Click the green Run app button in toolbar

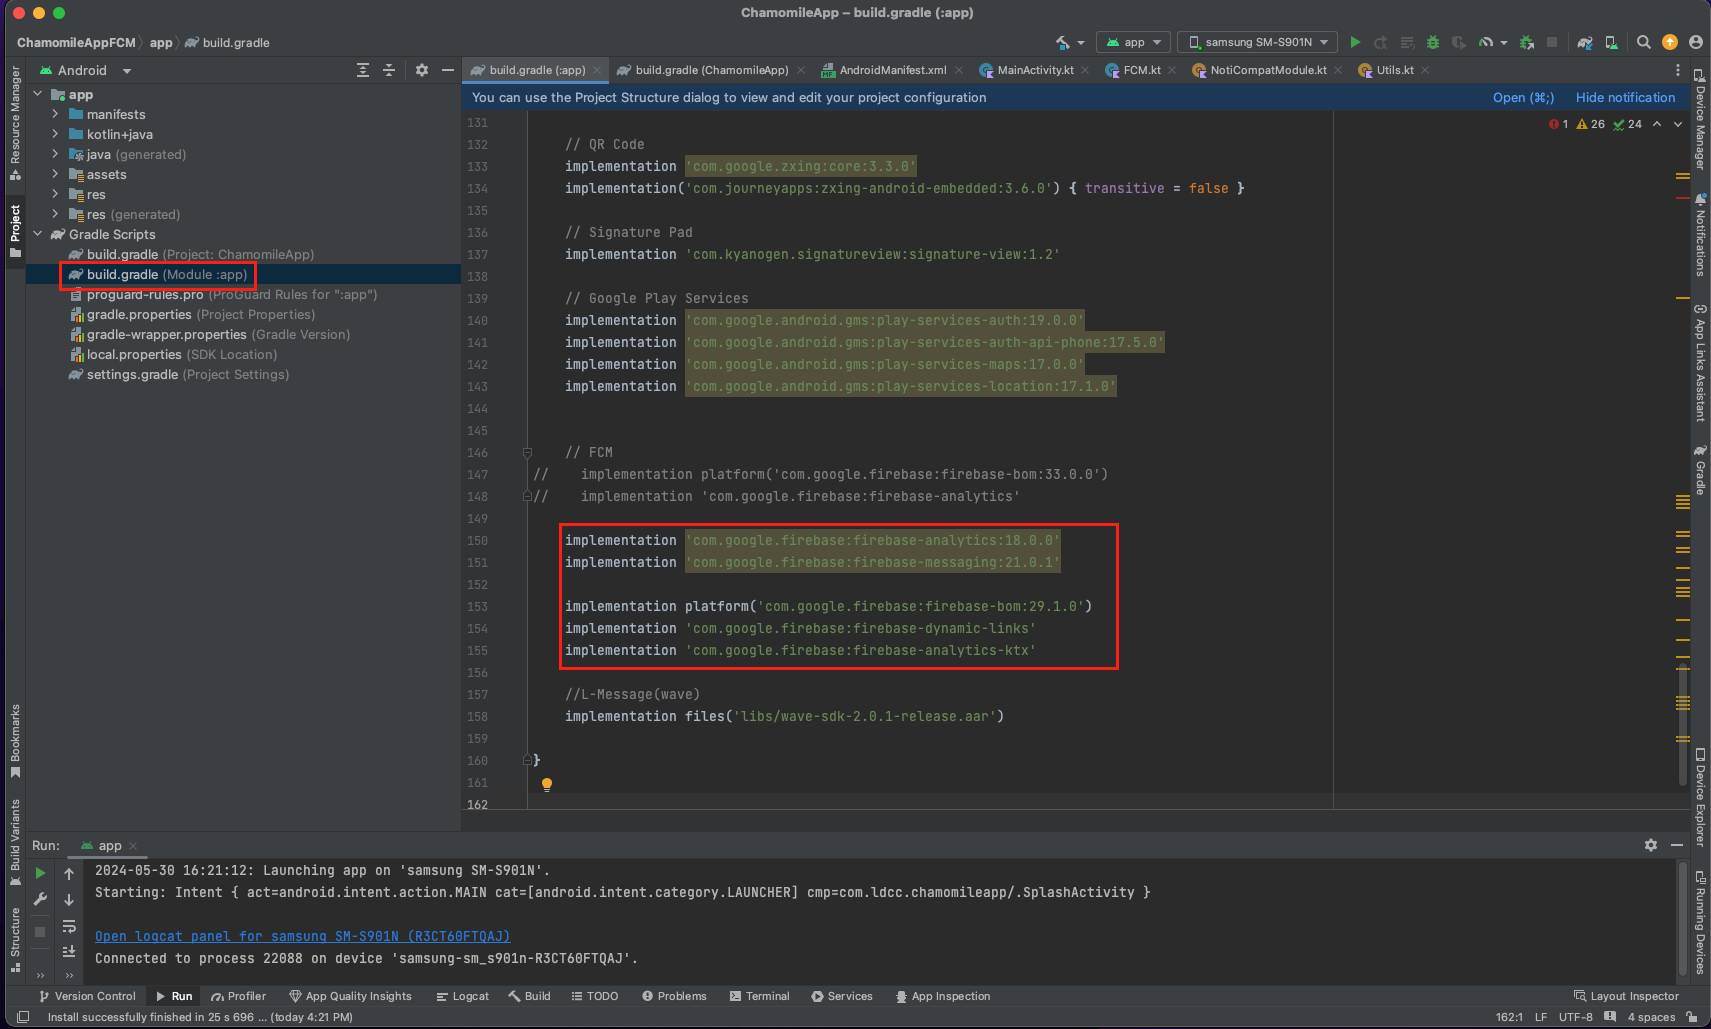point(1355,42)
